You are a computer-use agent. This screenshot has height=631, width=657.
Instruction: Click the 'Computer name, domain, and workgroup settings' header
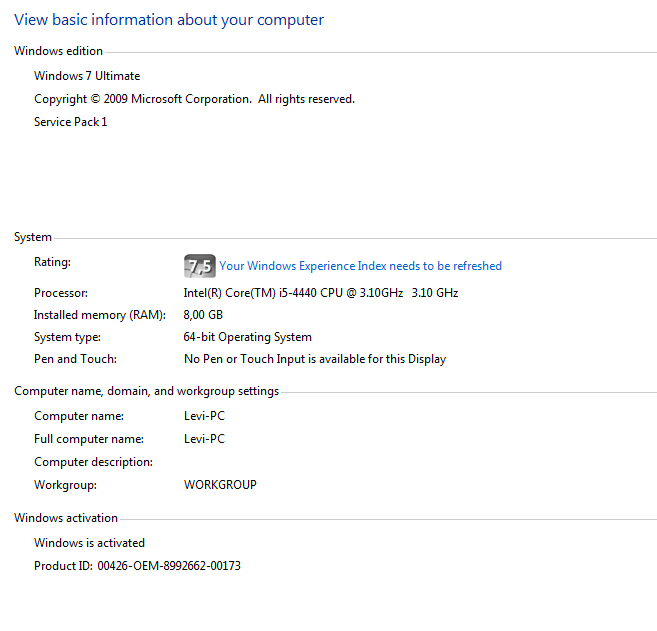(147, 391)
